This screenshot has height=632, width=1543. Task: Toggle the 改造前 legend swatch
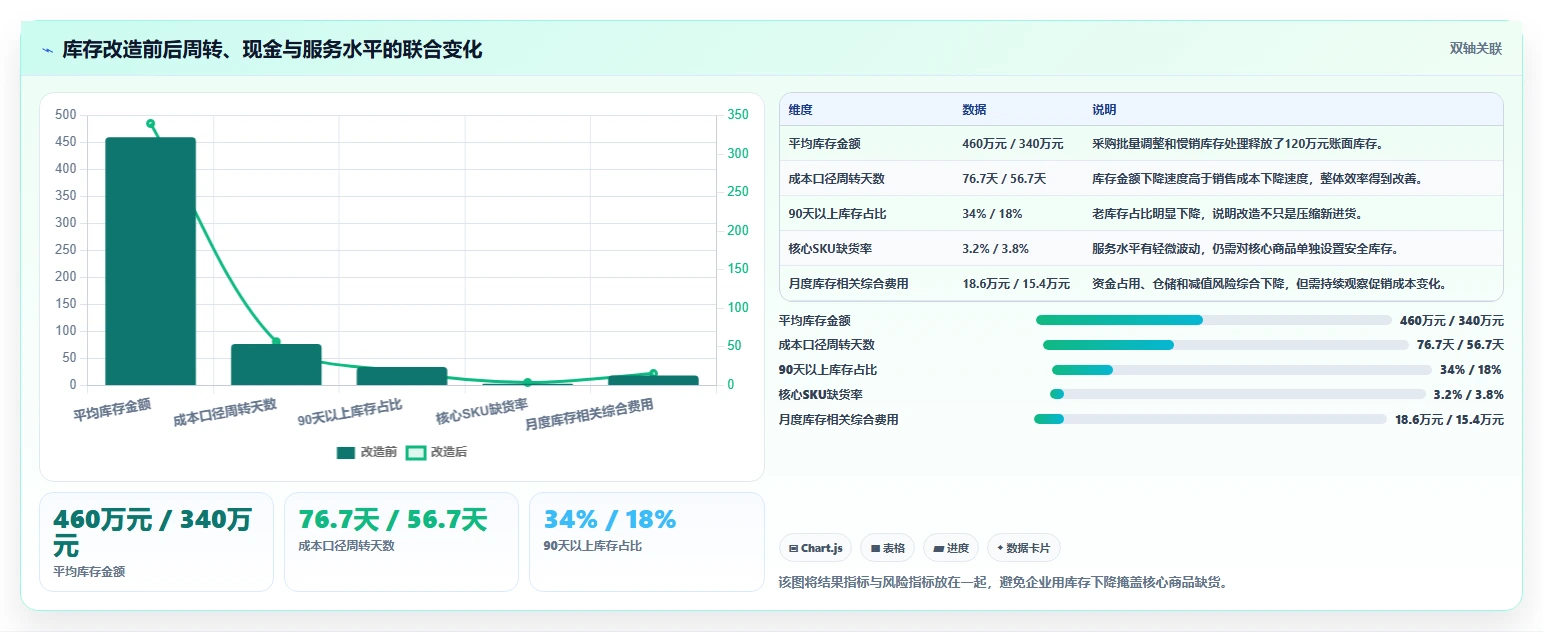pos(346,452)
